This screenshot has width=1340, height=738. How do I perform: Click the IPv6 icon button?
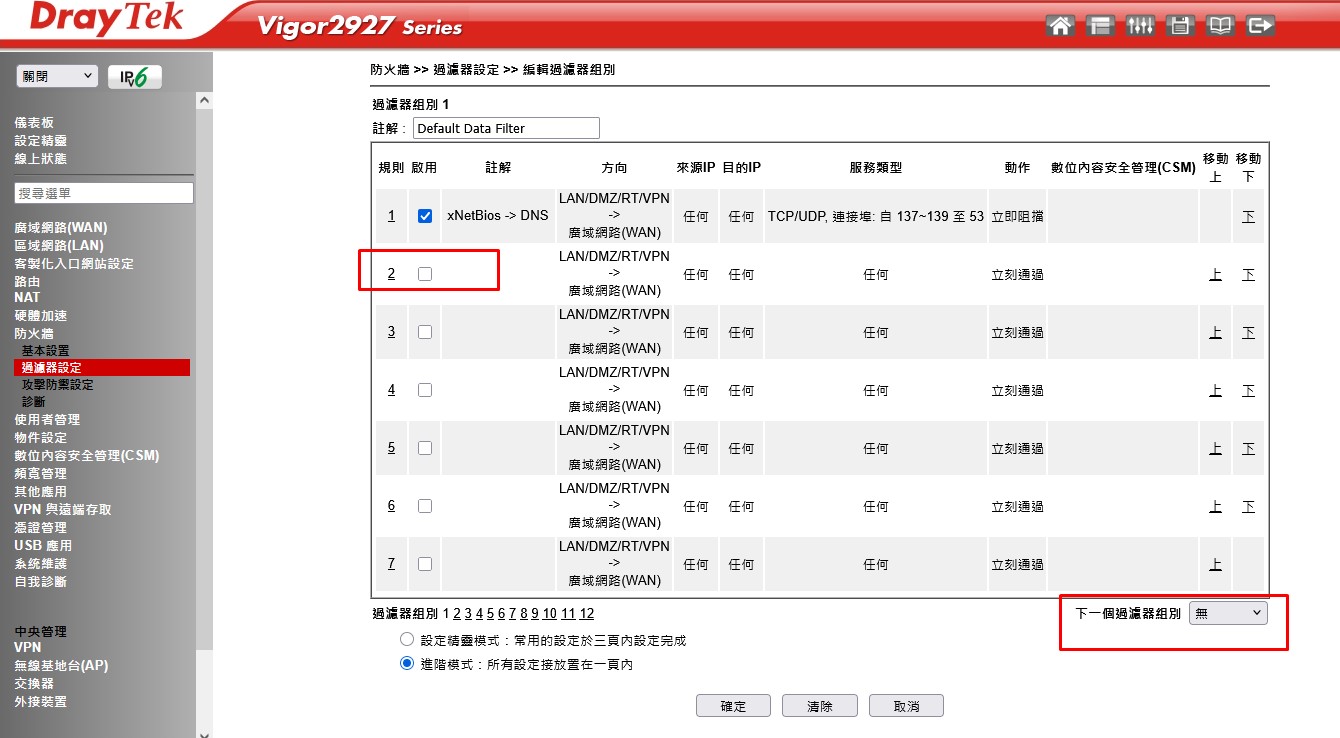[134, 77]
